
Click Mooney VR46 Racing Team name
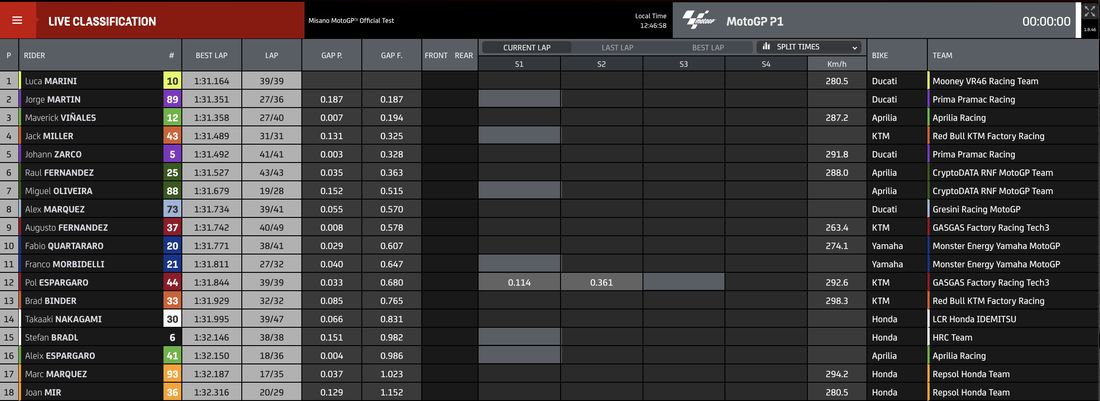(986, 81)
